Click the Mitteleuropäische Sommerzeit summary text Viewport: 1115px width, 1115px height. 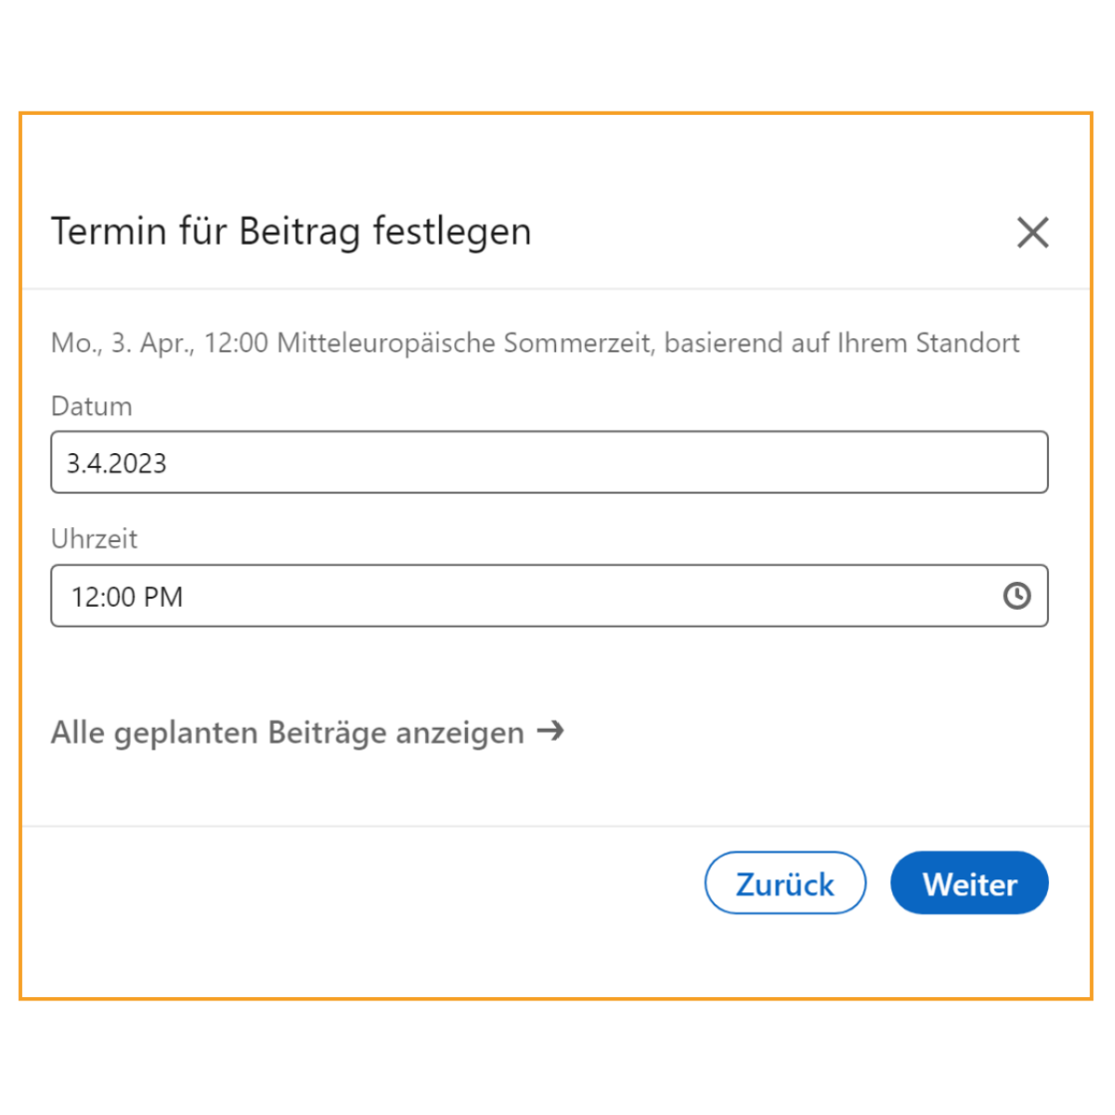click(464, 343)
